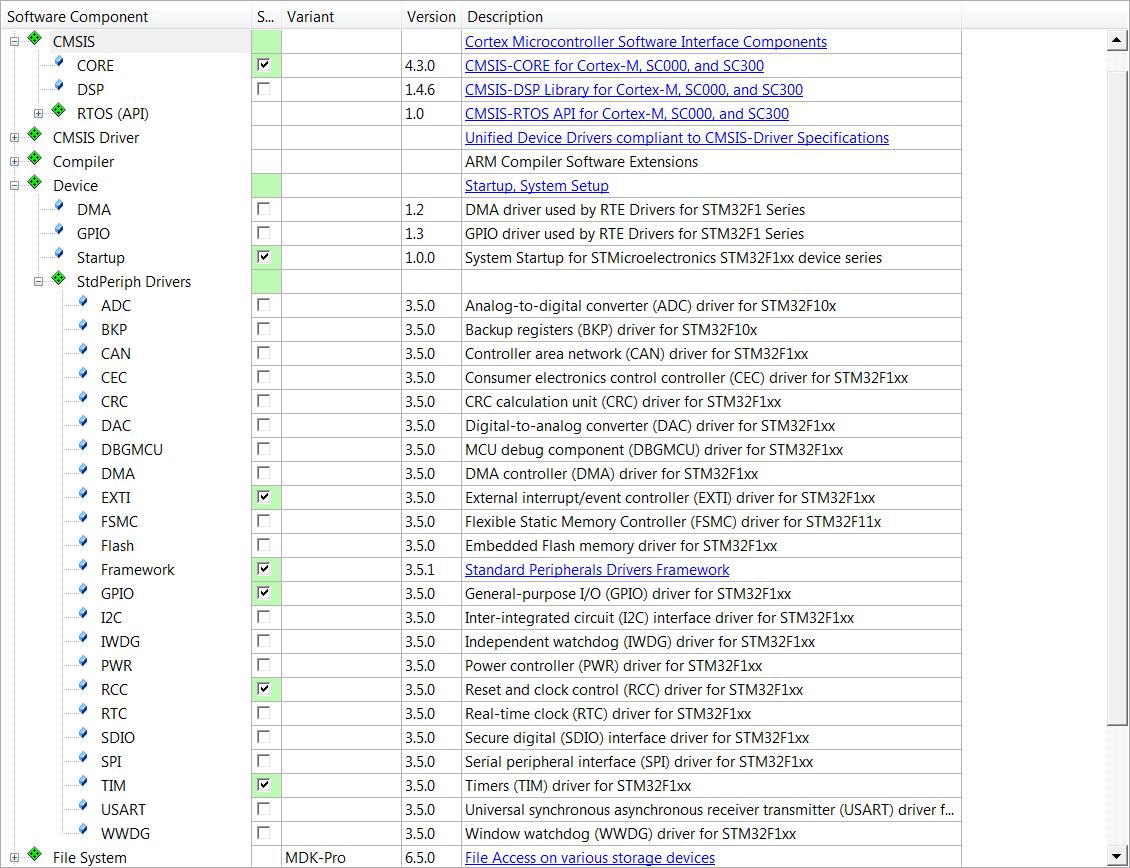Open the CMSIS-DSP Library link
Screen dimensions: 1130x868
point(633,89)
